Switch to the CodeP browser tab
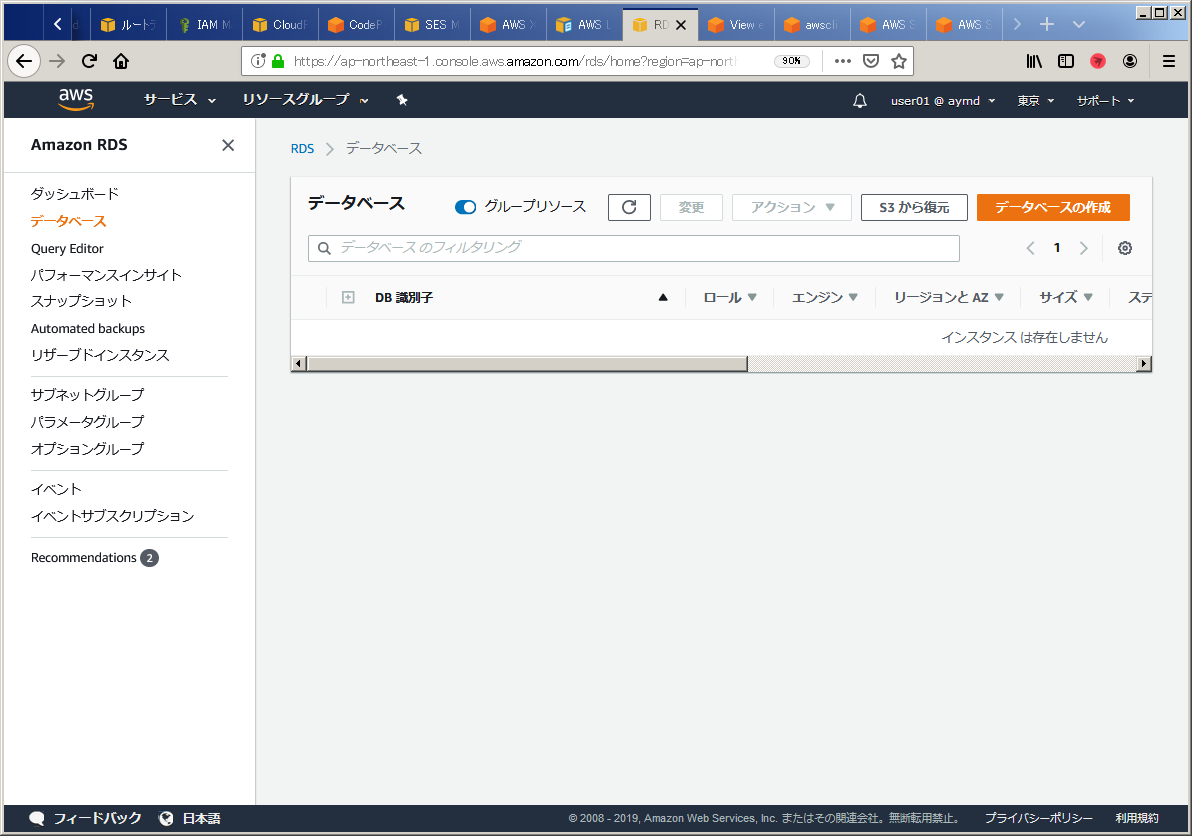The image size is (1192, 836). click(356, 24)
